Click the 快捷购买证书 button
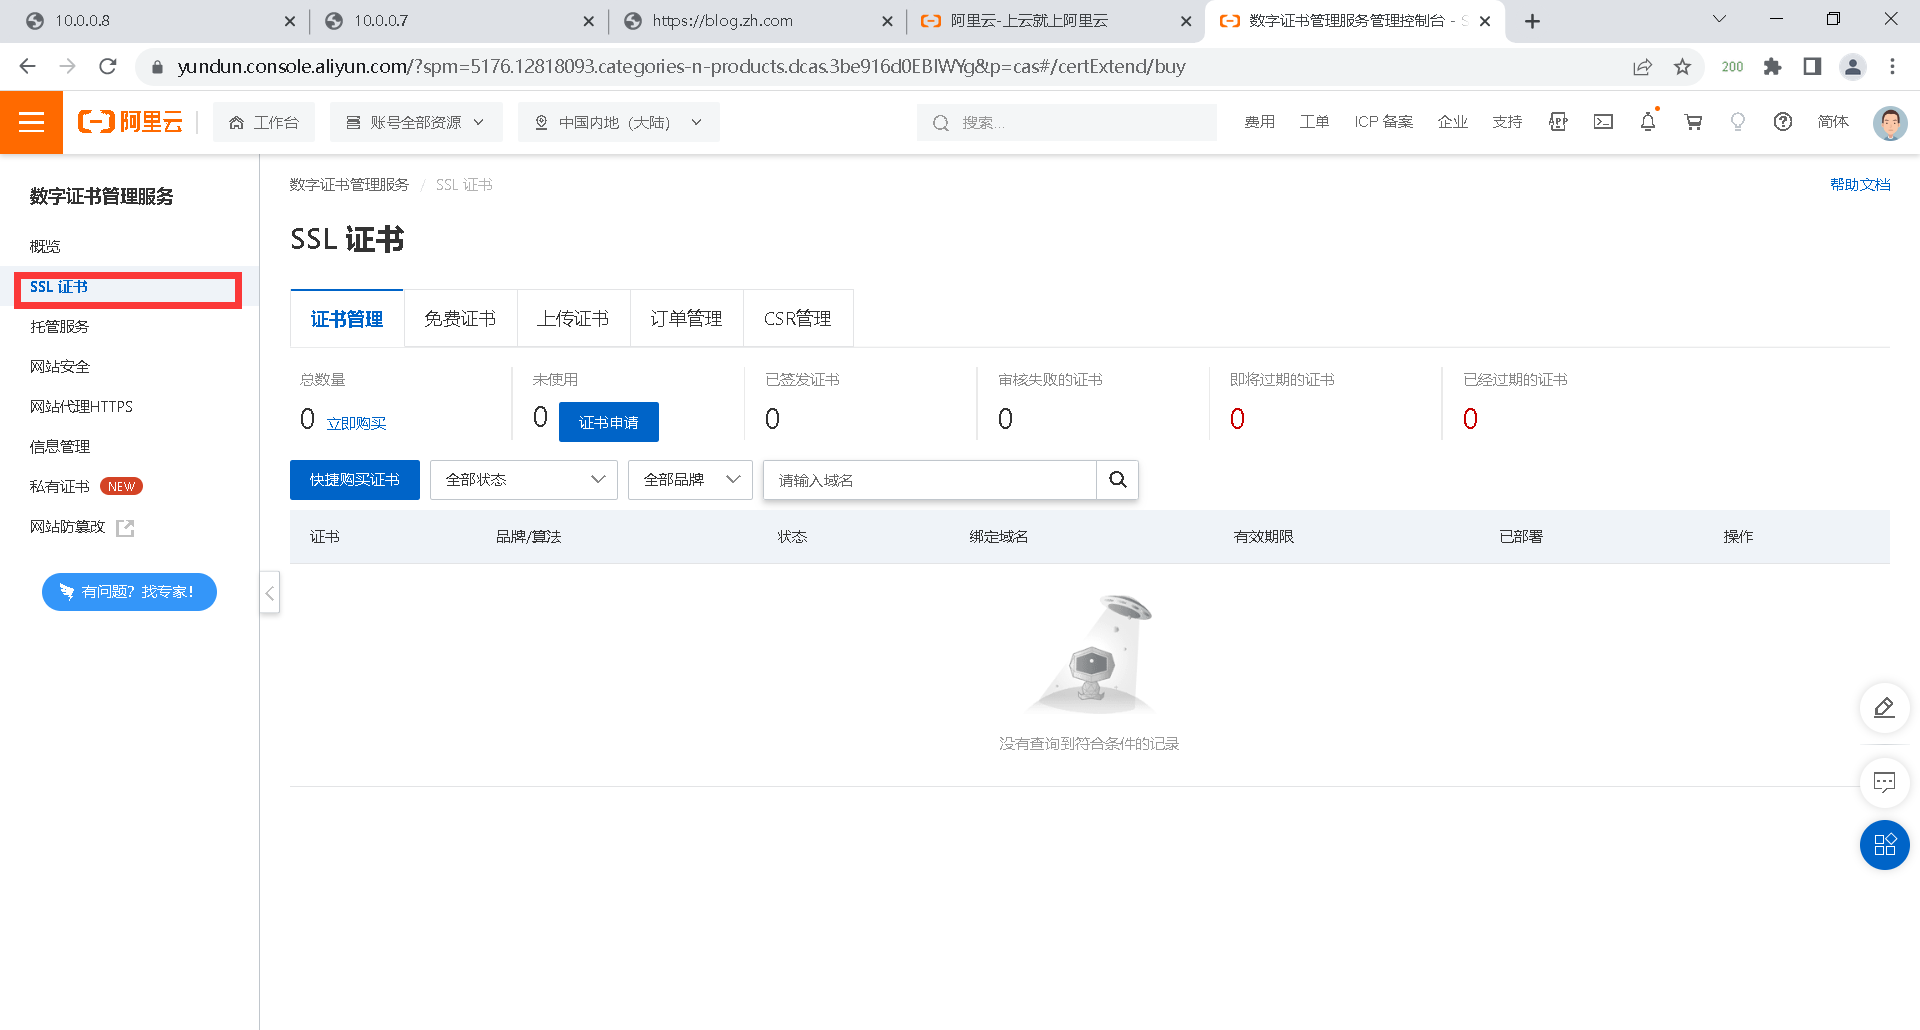 [355, 480]
